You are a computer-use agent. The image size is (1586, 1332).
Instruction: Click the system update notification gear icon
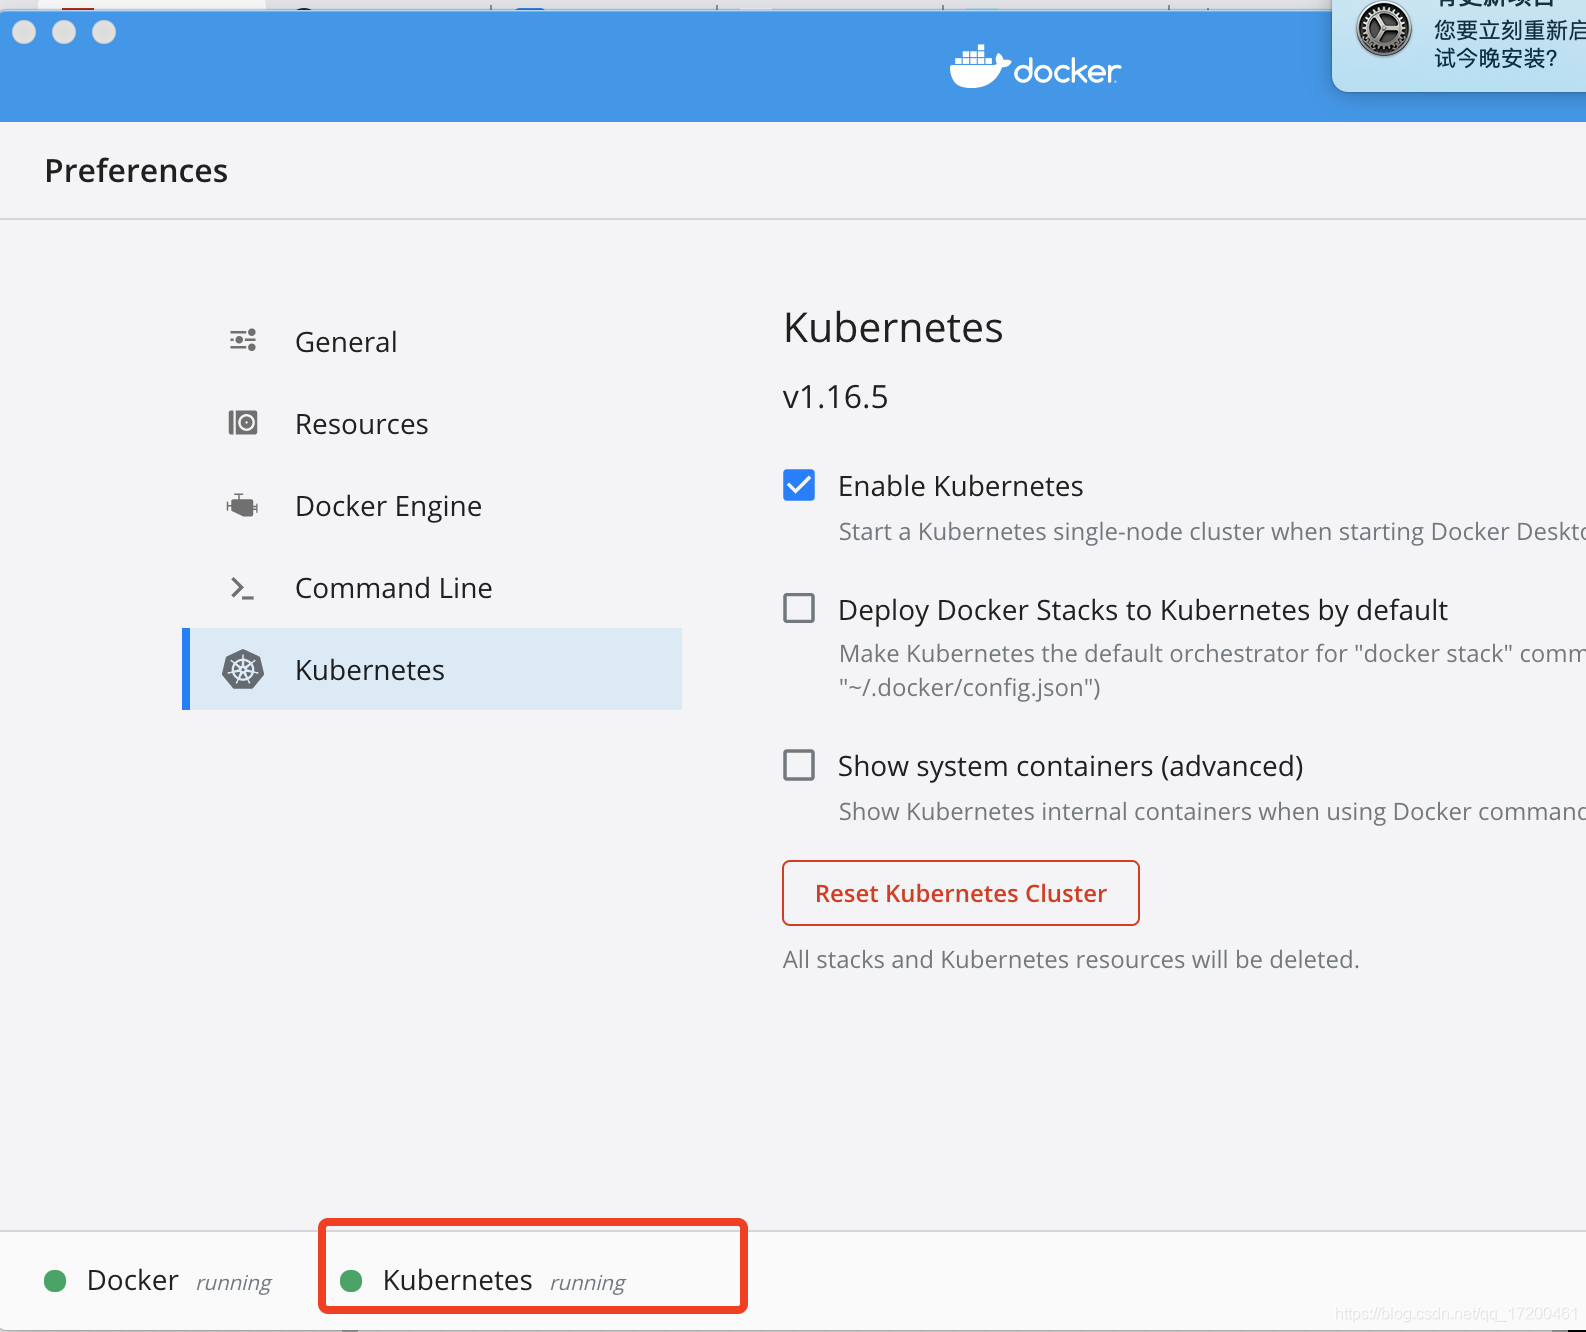pyautogui.click(x=1384, y=29)
